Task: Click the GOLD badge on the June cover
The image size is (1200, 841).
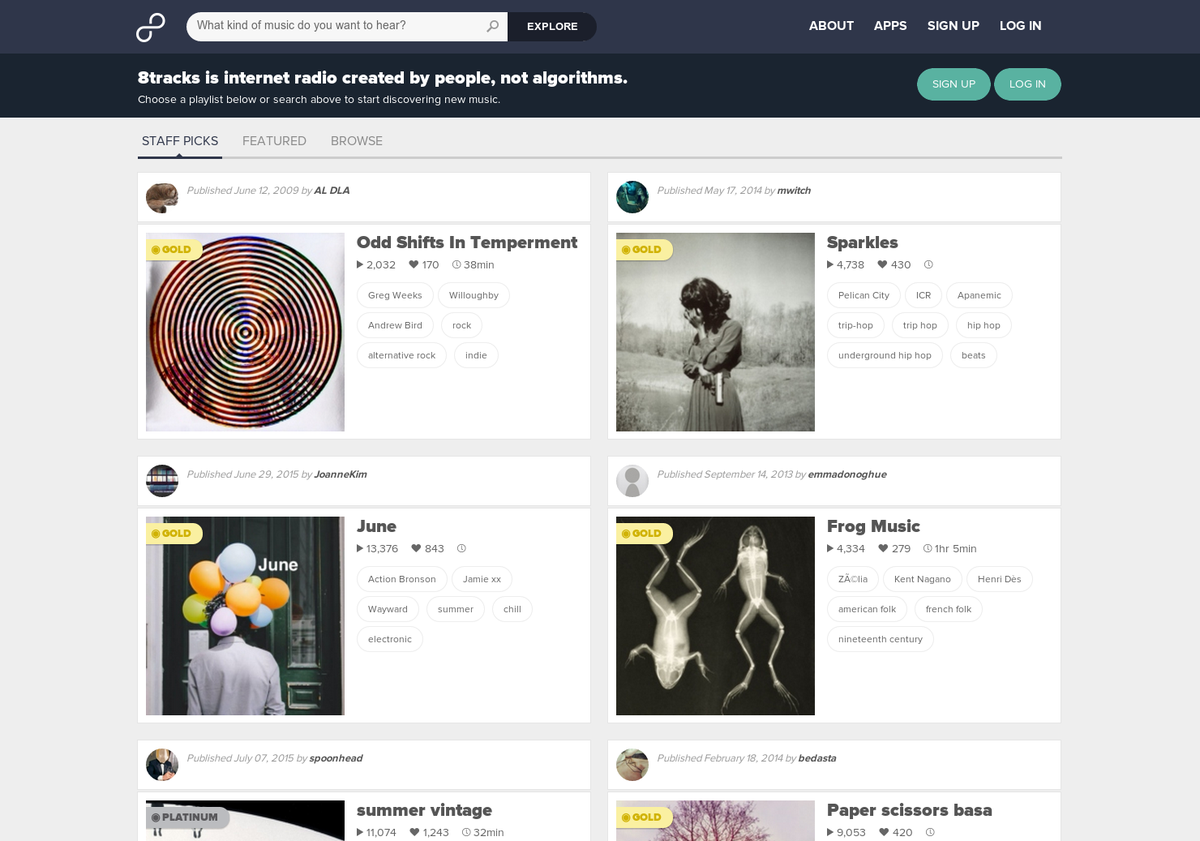Action: pos(172,533)
